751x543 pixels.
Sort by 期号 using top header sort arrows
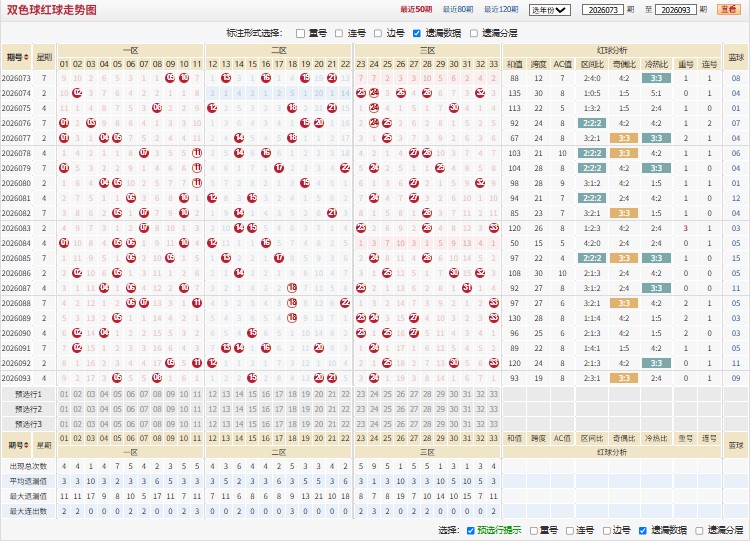pos(26,57)
